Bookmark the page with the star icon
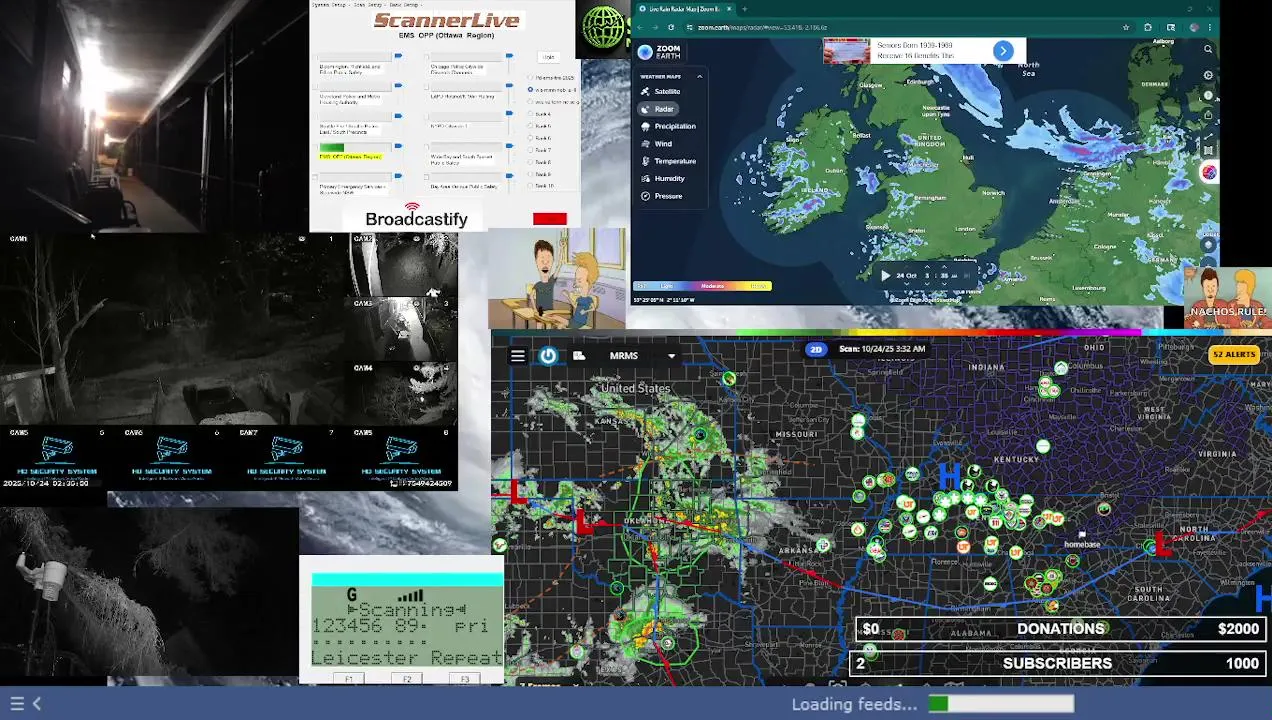 tap(1126, 27)
